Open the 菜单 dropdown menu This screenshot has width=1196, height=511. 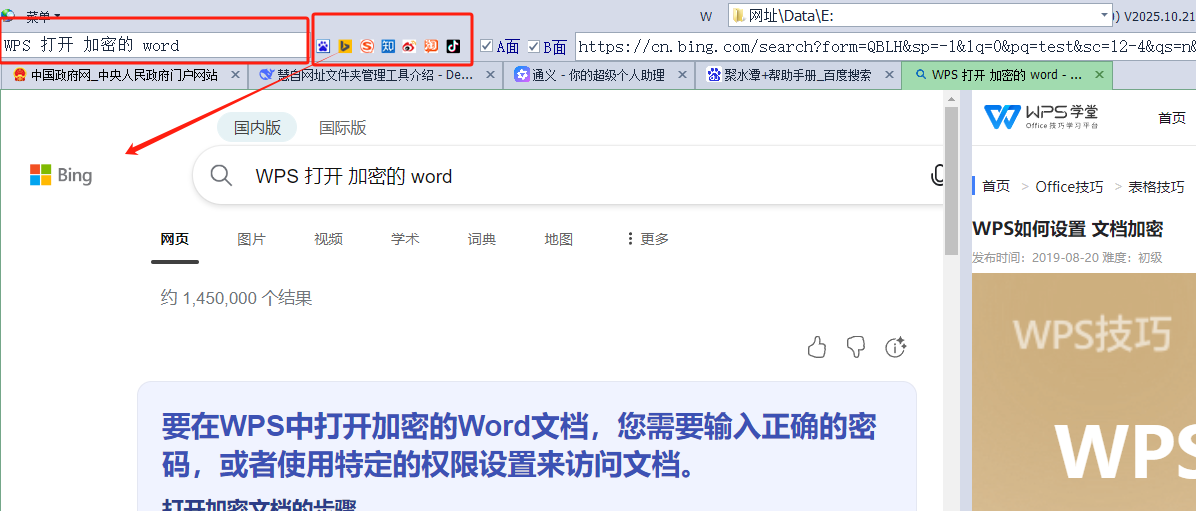coord(42,16)
